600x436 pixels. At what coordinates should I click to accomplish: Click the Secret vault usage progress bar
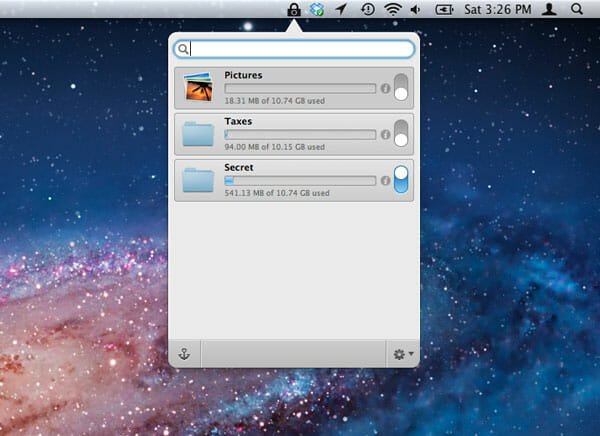click(300, 181)
